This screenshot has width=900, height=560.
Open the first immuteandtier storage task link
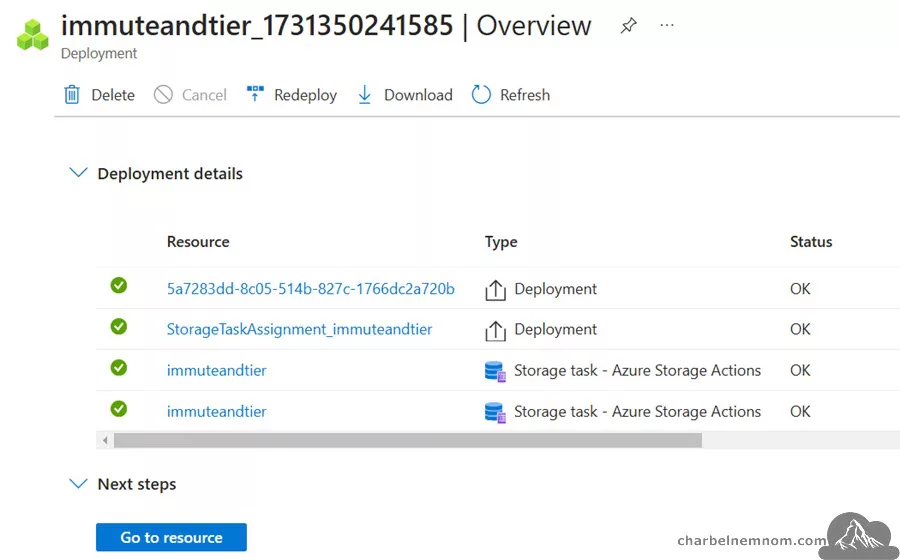[x=216, y=371]
